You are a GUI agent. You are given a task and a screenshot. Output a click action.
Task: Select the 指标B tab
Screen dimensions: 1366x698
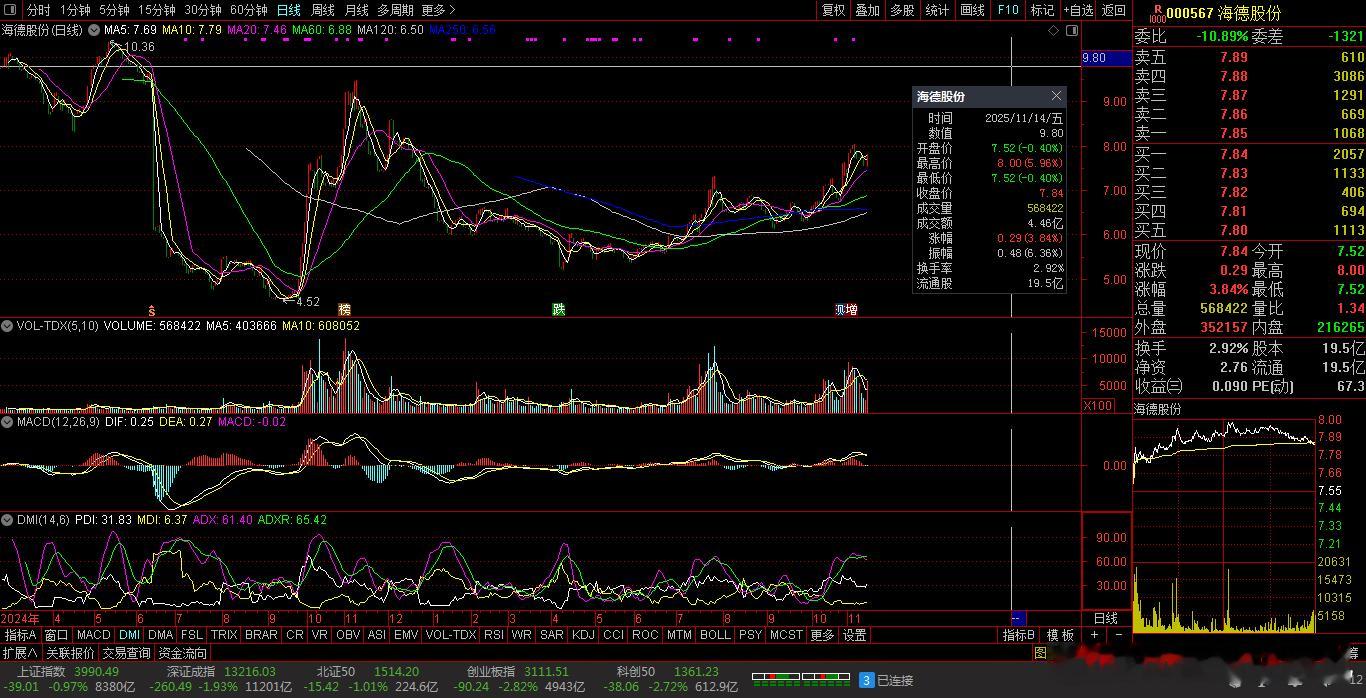click(x=1019, y=635)
